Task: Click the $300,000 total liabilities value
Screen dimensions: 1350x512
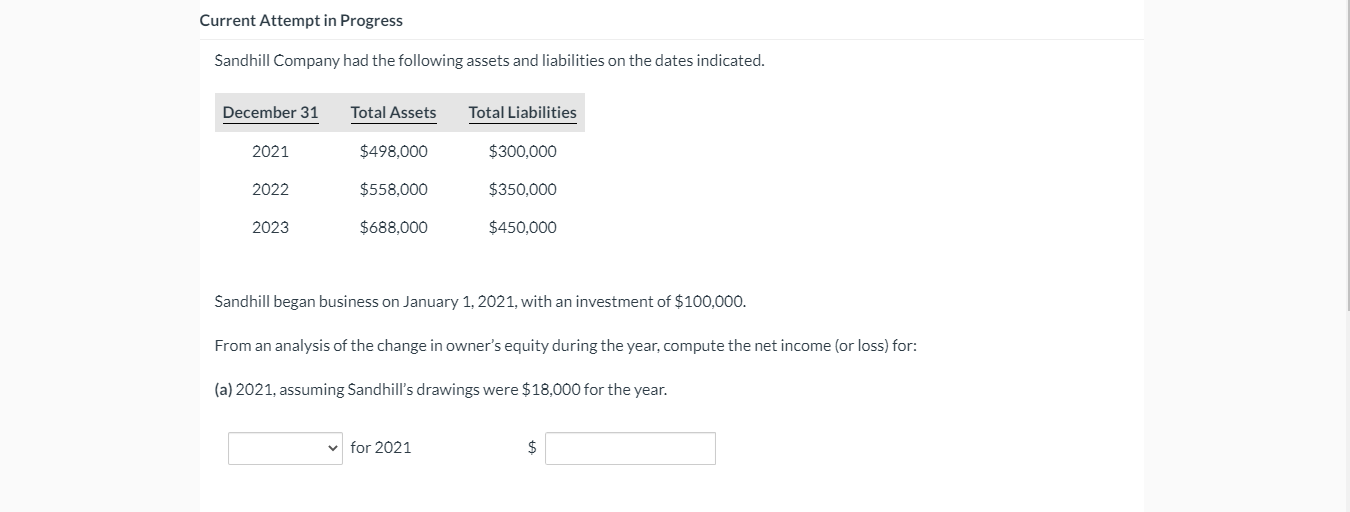Action: pyautogui.click(x=522, y=151)
